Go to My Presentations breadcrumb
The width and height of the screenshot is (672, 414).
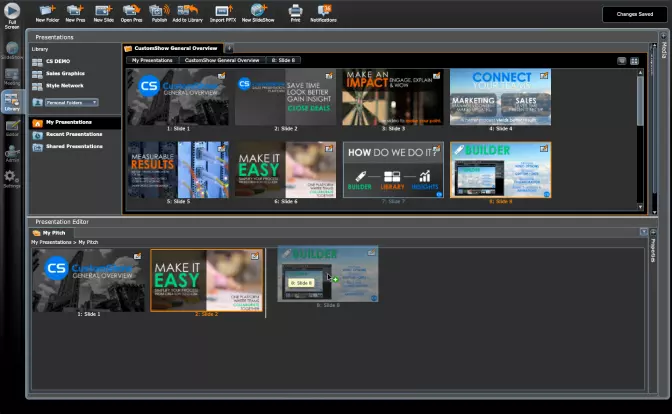152,60
